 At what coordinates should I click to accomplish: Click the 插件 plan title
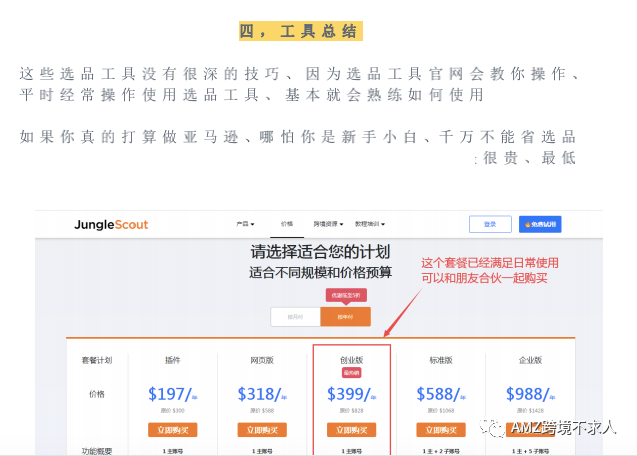click(x=173, y=360)
